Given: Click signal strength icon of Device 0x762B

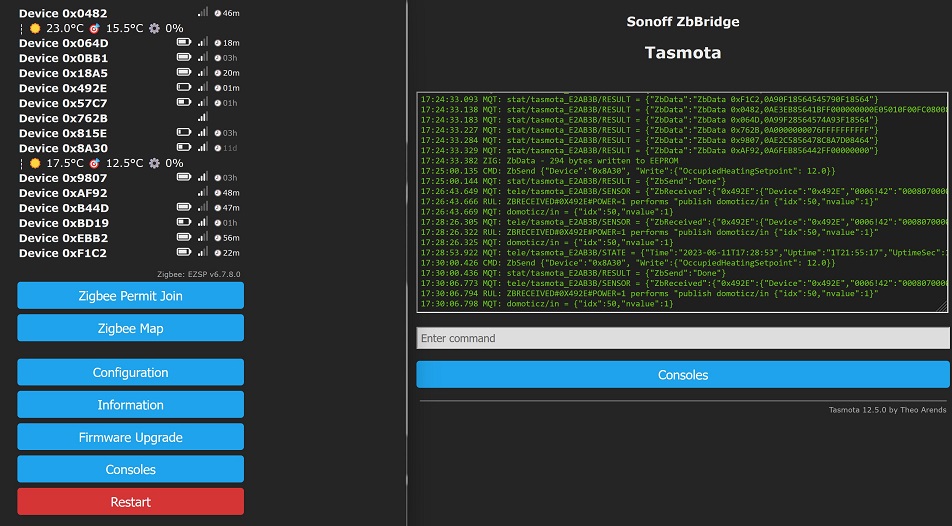Looking at the screenshot, I should (x=203, y=117).
